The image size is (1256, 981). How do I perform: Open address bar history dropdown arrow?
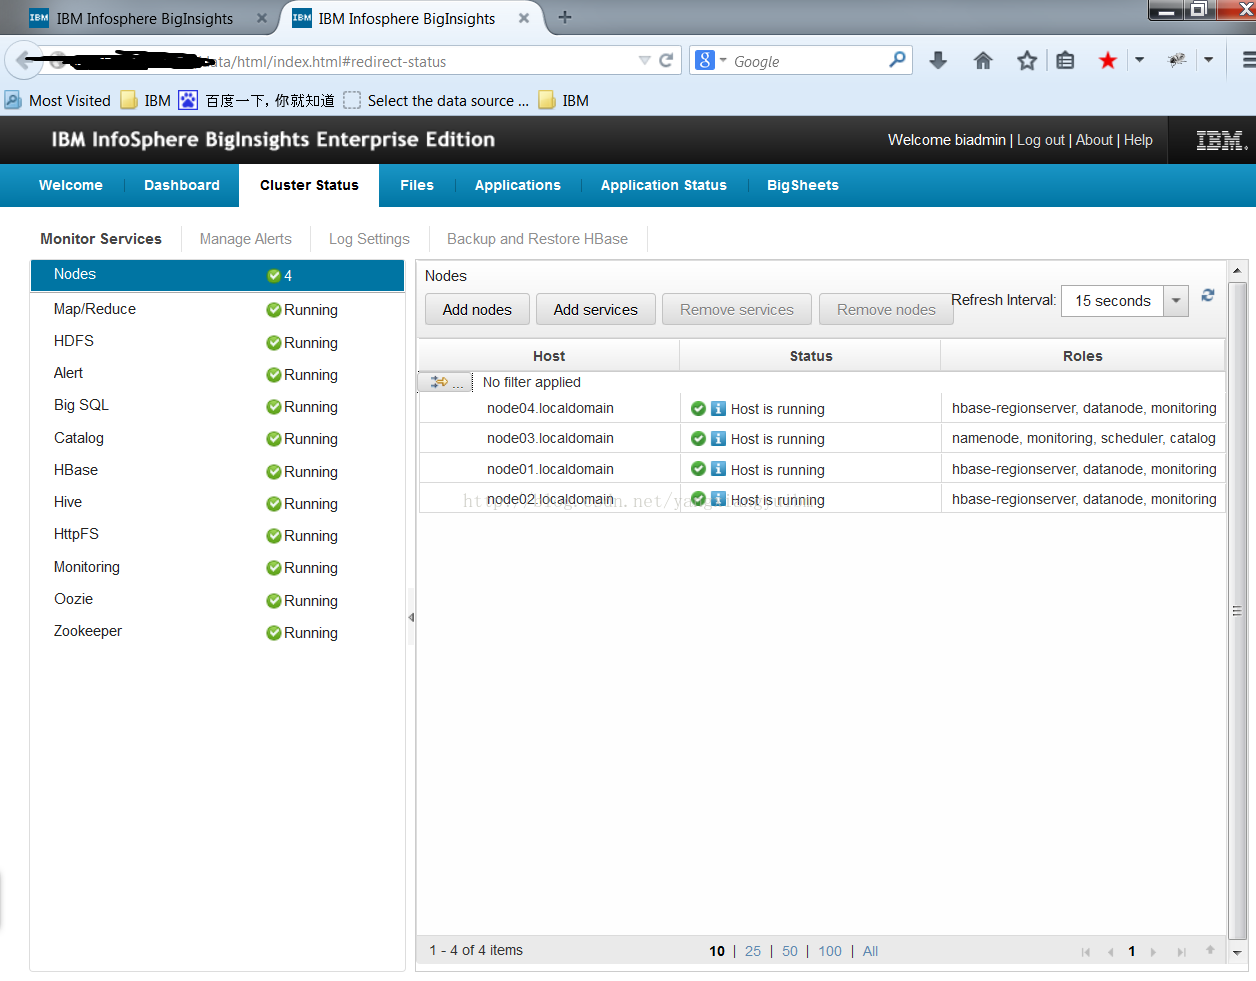(644, 61)
